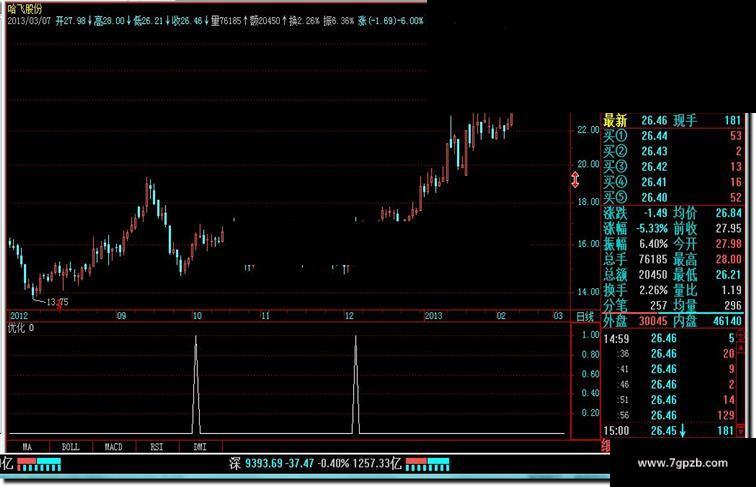
Task: Click the 内盘 value 46140
Action: [x=727, y=321]
